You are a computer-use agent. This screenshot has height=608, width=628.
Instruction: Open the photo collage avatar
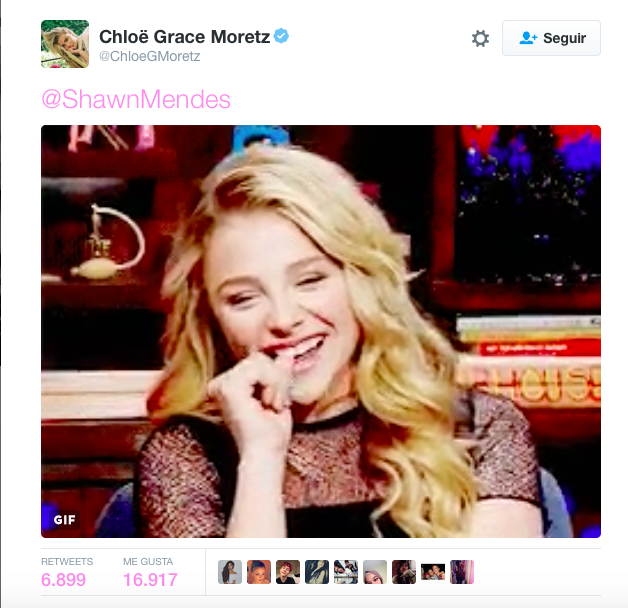[346, 572]
